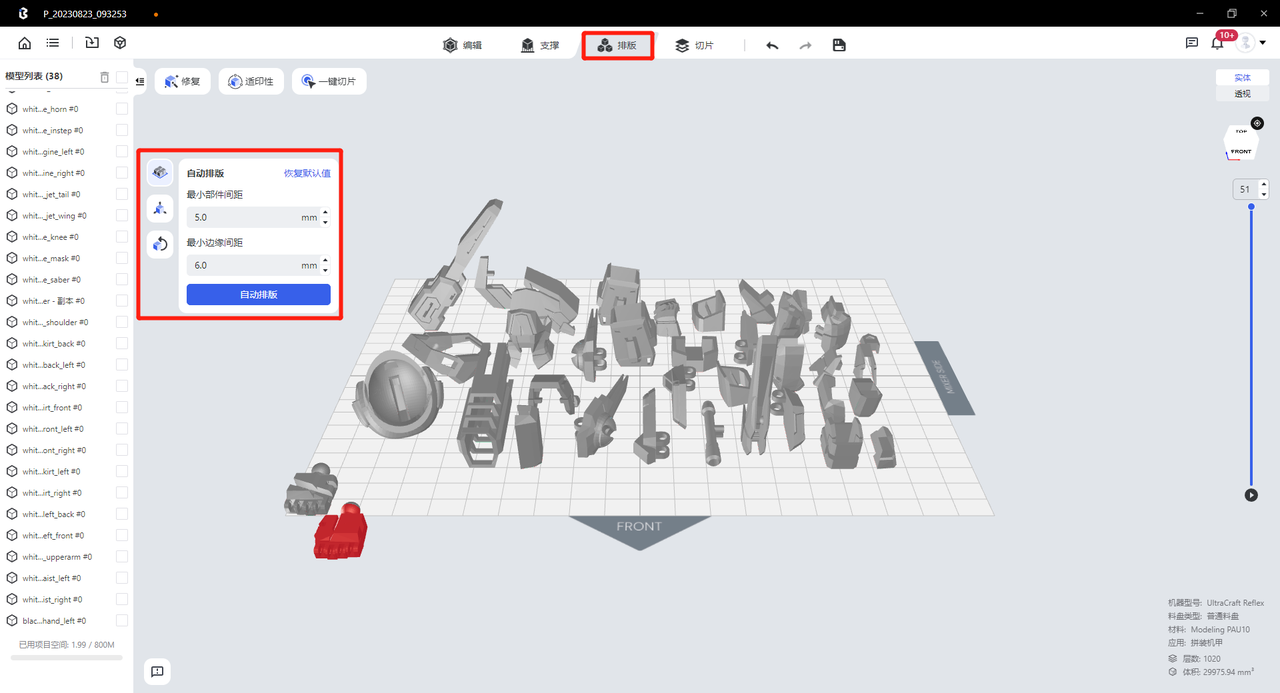This screenshot has width=1280, height=693.
Task: Undo the last action with the undo arrow
Action: point(772,45)
